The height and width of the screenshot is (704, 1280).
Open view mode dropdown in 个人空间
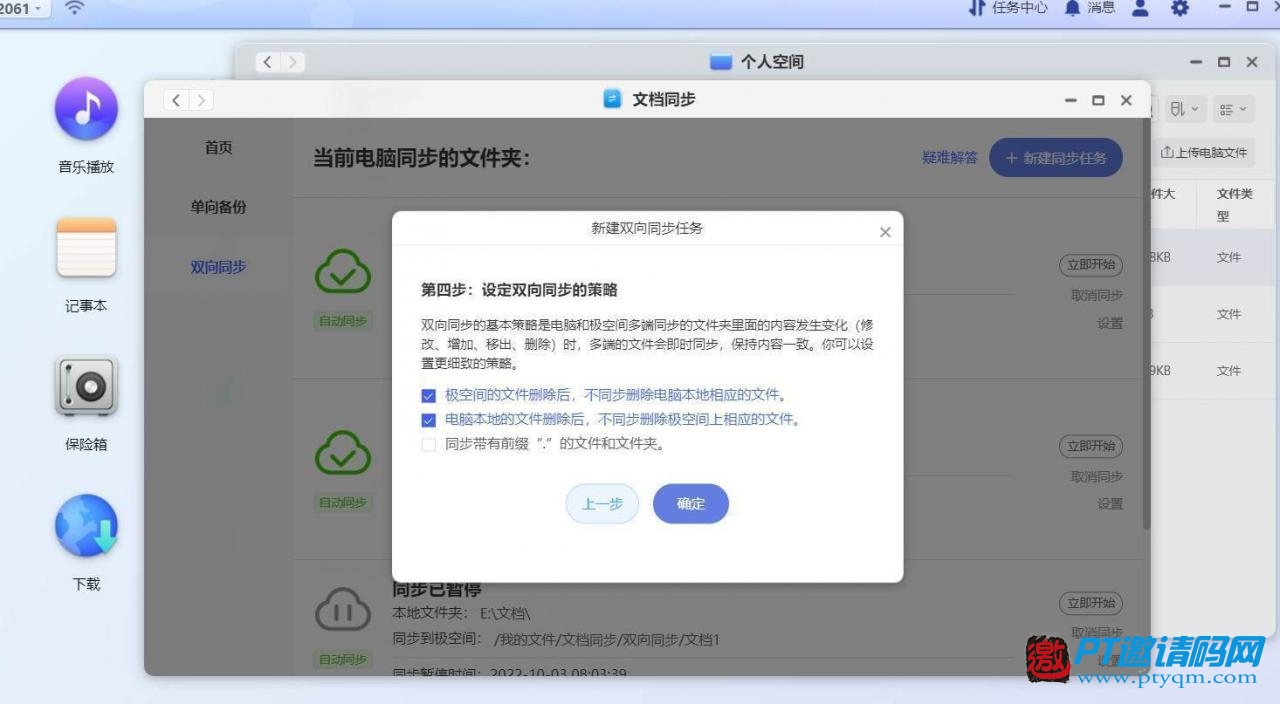coord(1232,109)
